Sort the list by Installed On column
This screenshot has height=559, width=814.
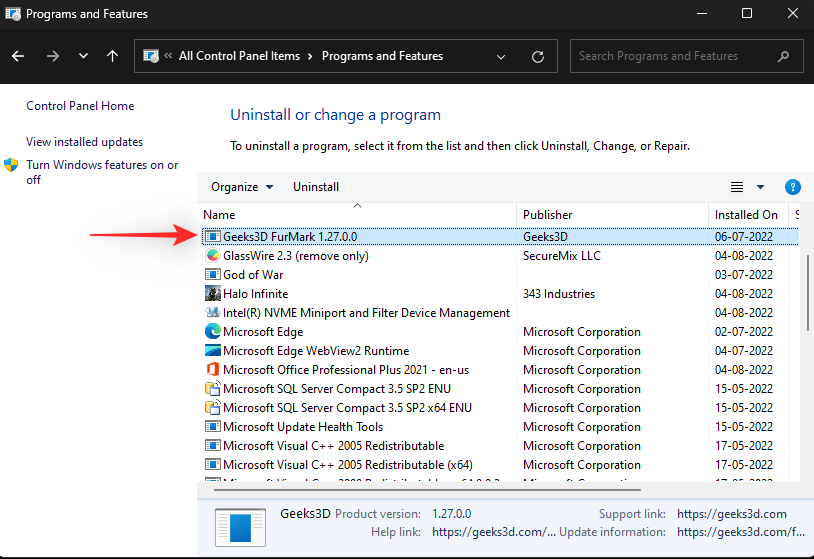[746, 215]
